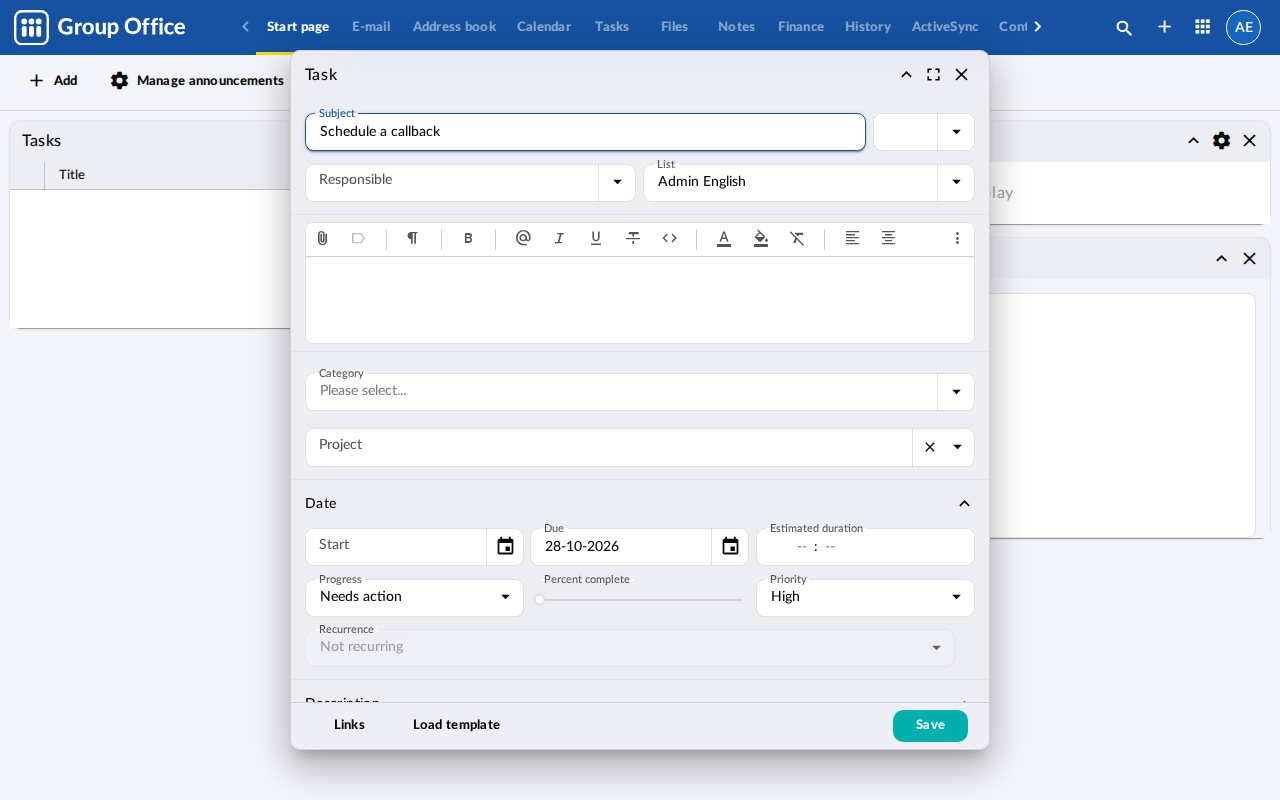Insert a mention with the @ icon
1280x800 pixels.
(x=523, y=238)
